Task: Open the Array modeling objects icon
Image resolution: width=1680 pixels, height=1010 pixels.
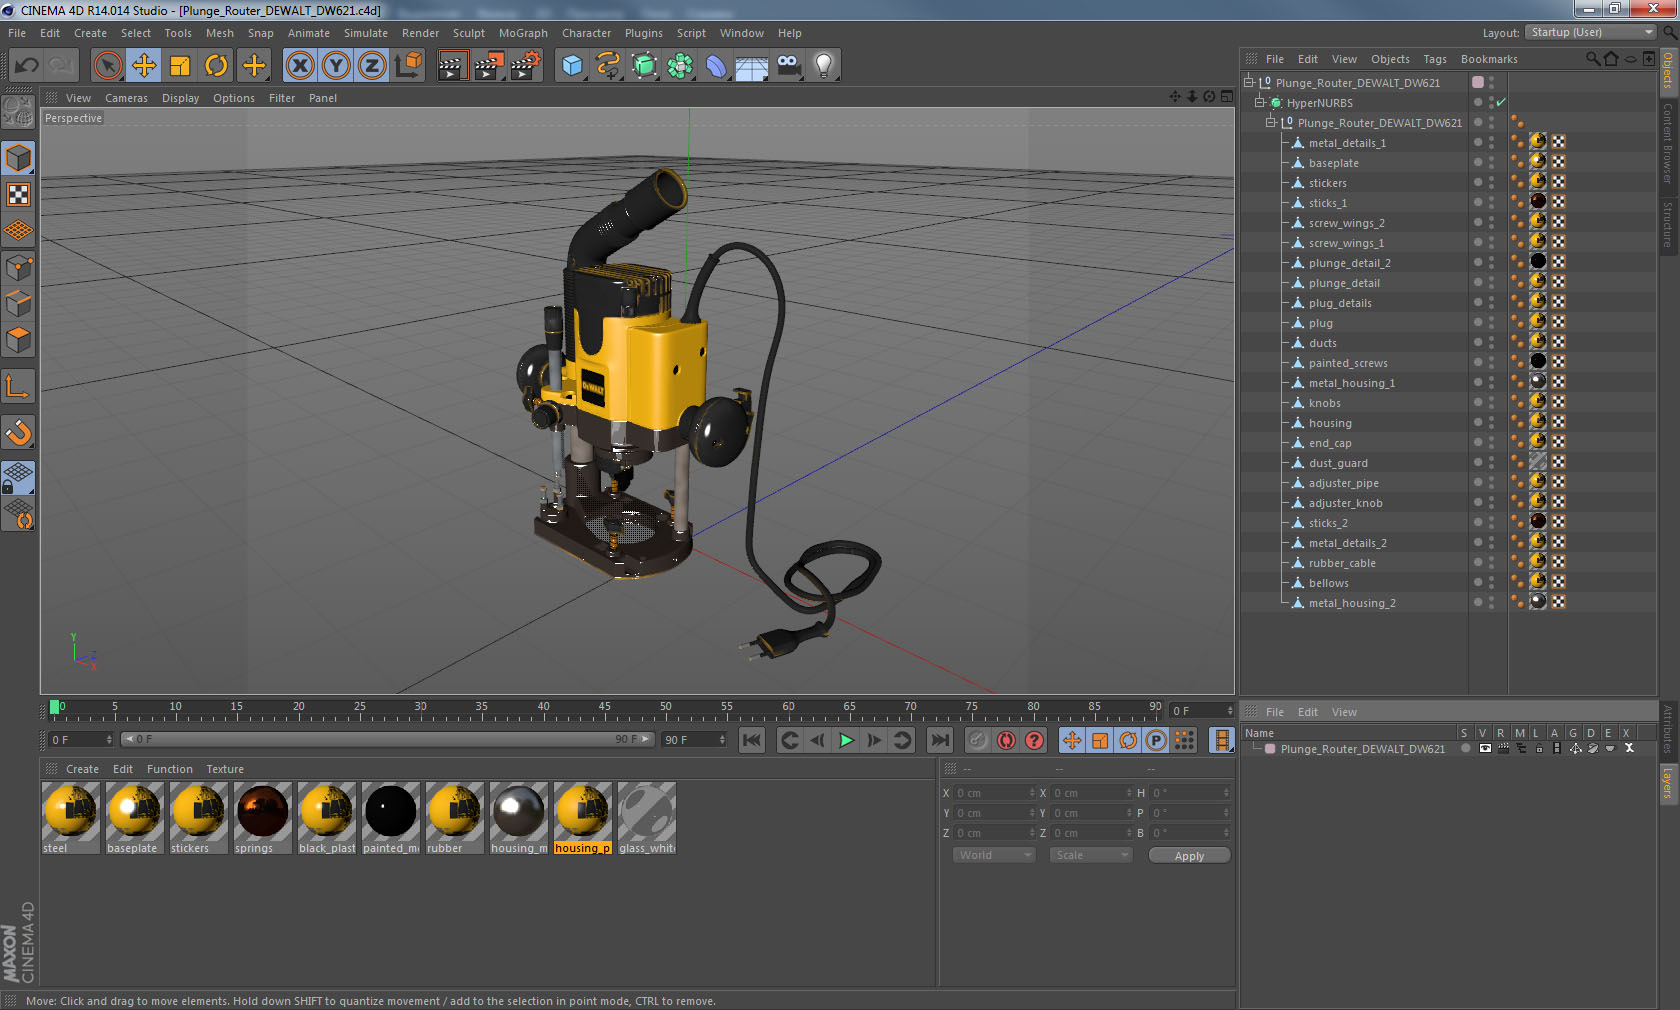Action: coord(680,66)
